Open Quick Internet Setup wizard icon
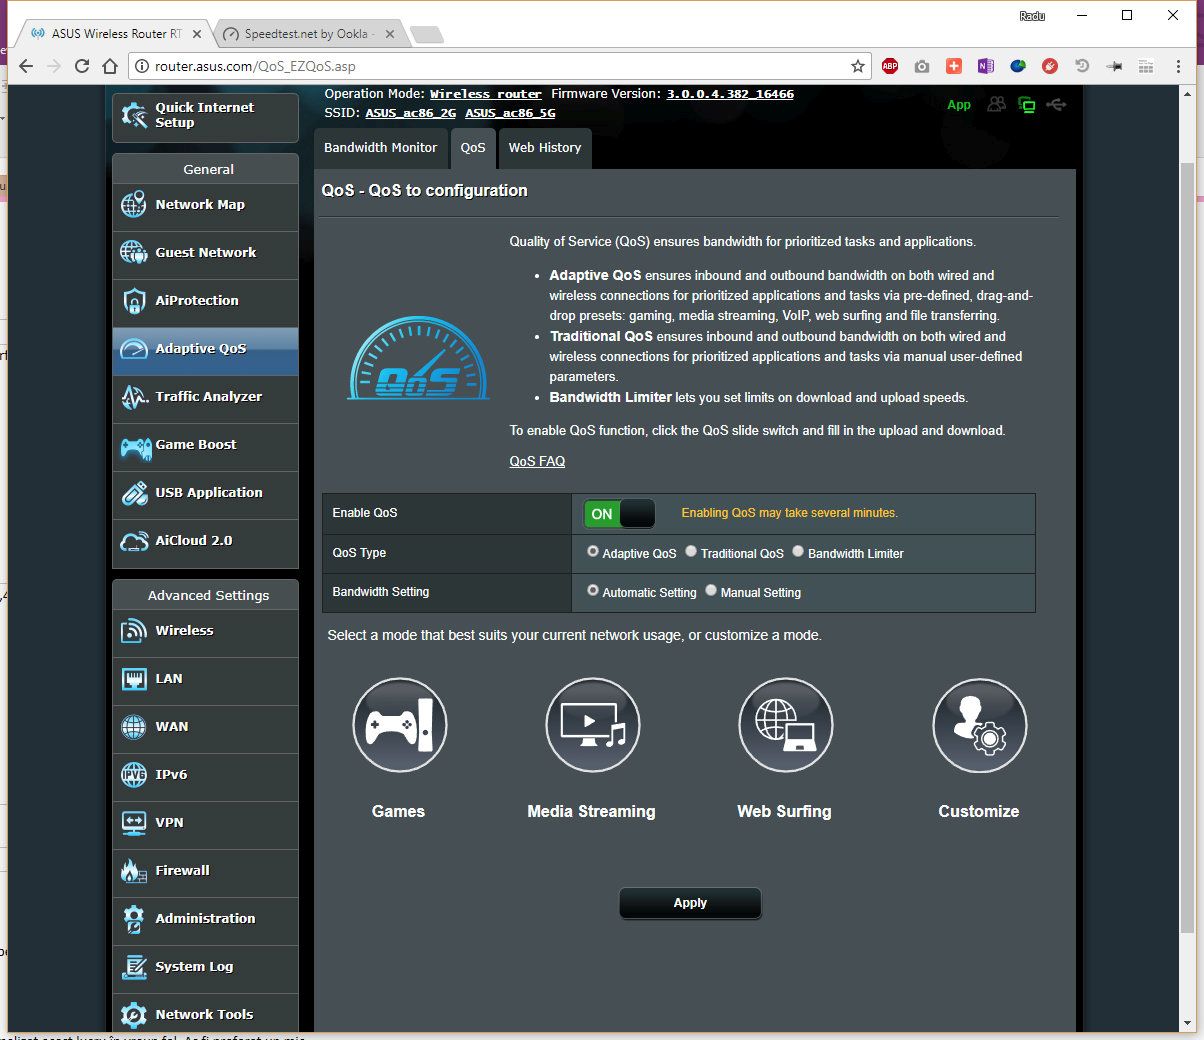The width and height of the screenshot is (1204, 1040). [134, 115]
